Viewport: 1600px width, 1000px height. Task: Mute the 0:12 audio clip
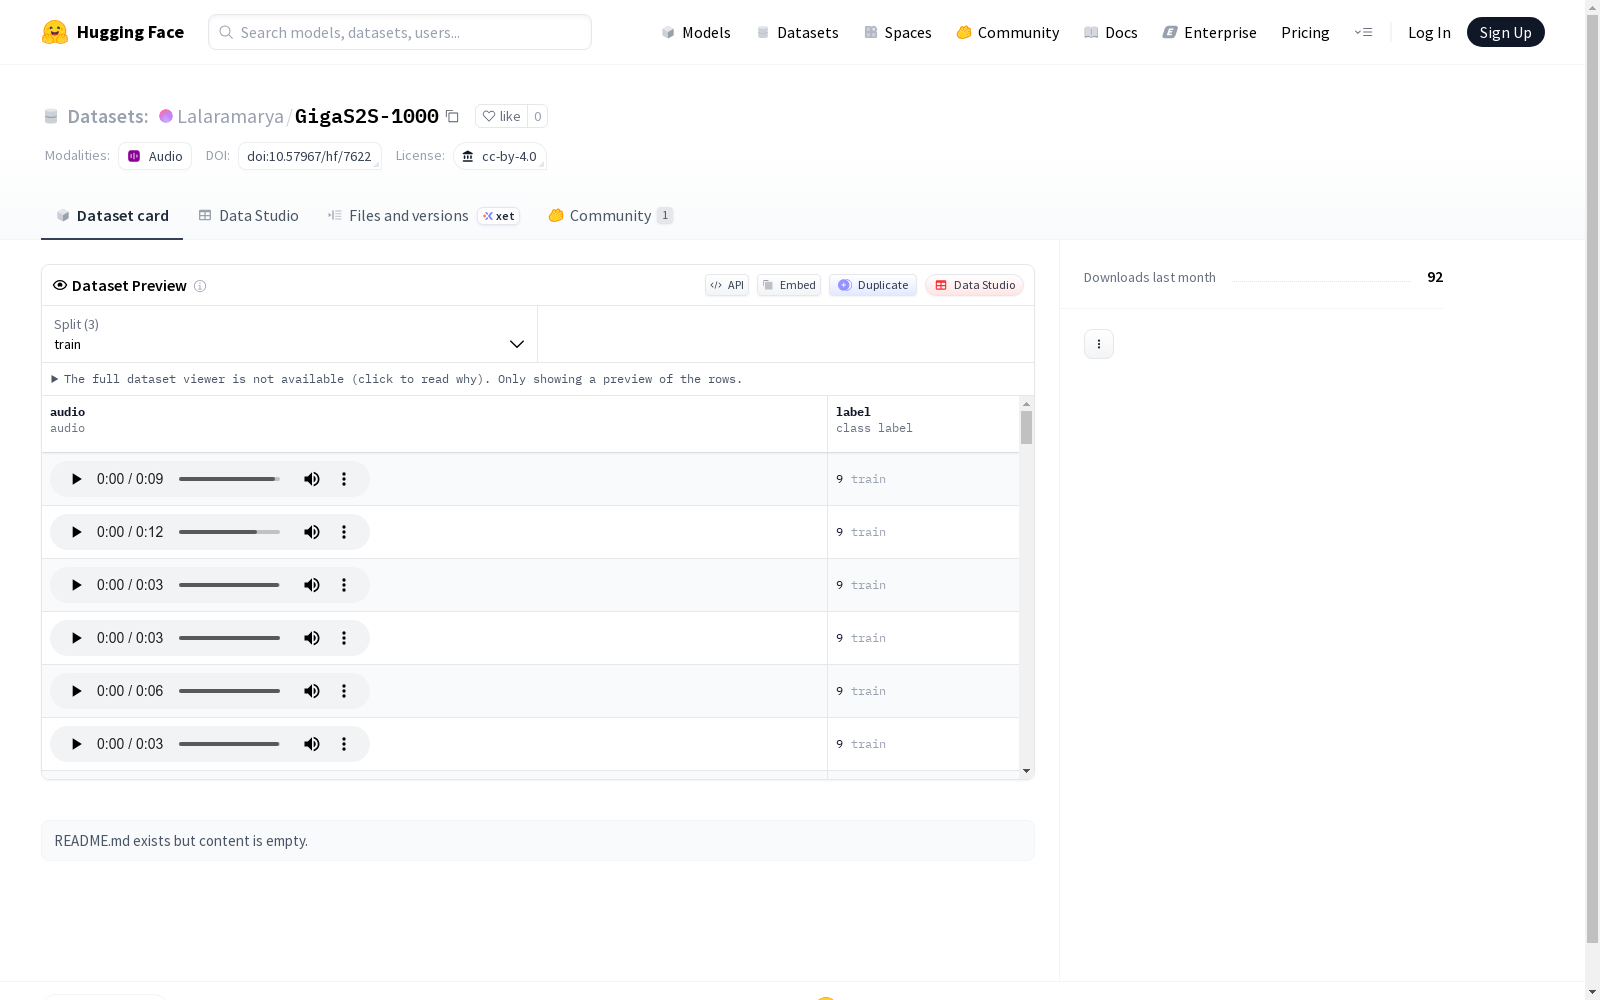[312, 532]
